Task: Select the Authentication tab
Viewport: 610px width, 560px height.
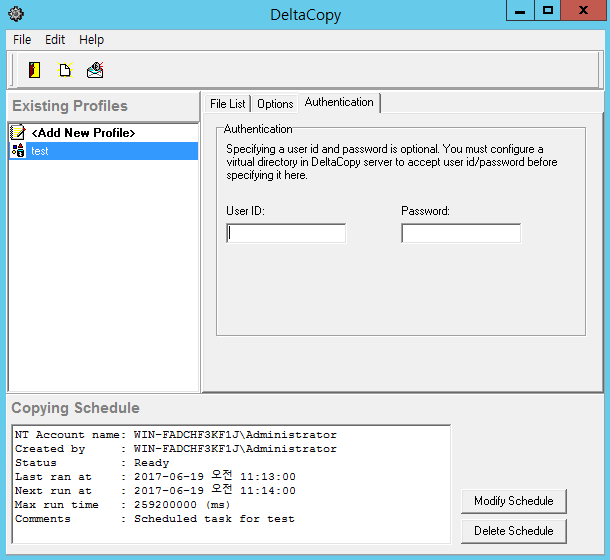Action: pos(339,103)
